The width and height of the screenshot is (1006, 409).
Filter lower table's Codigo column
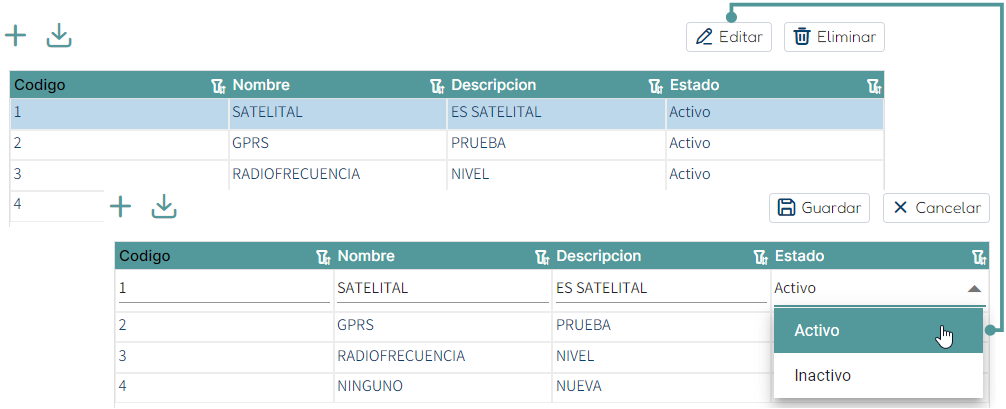point(324,257)
